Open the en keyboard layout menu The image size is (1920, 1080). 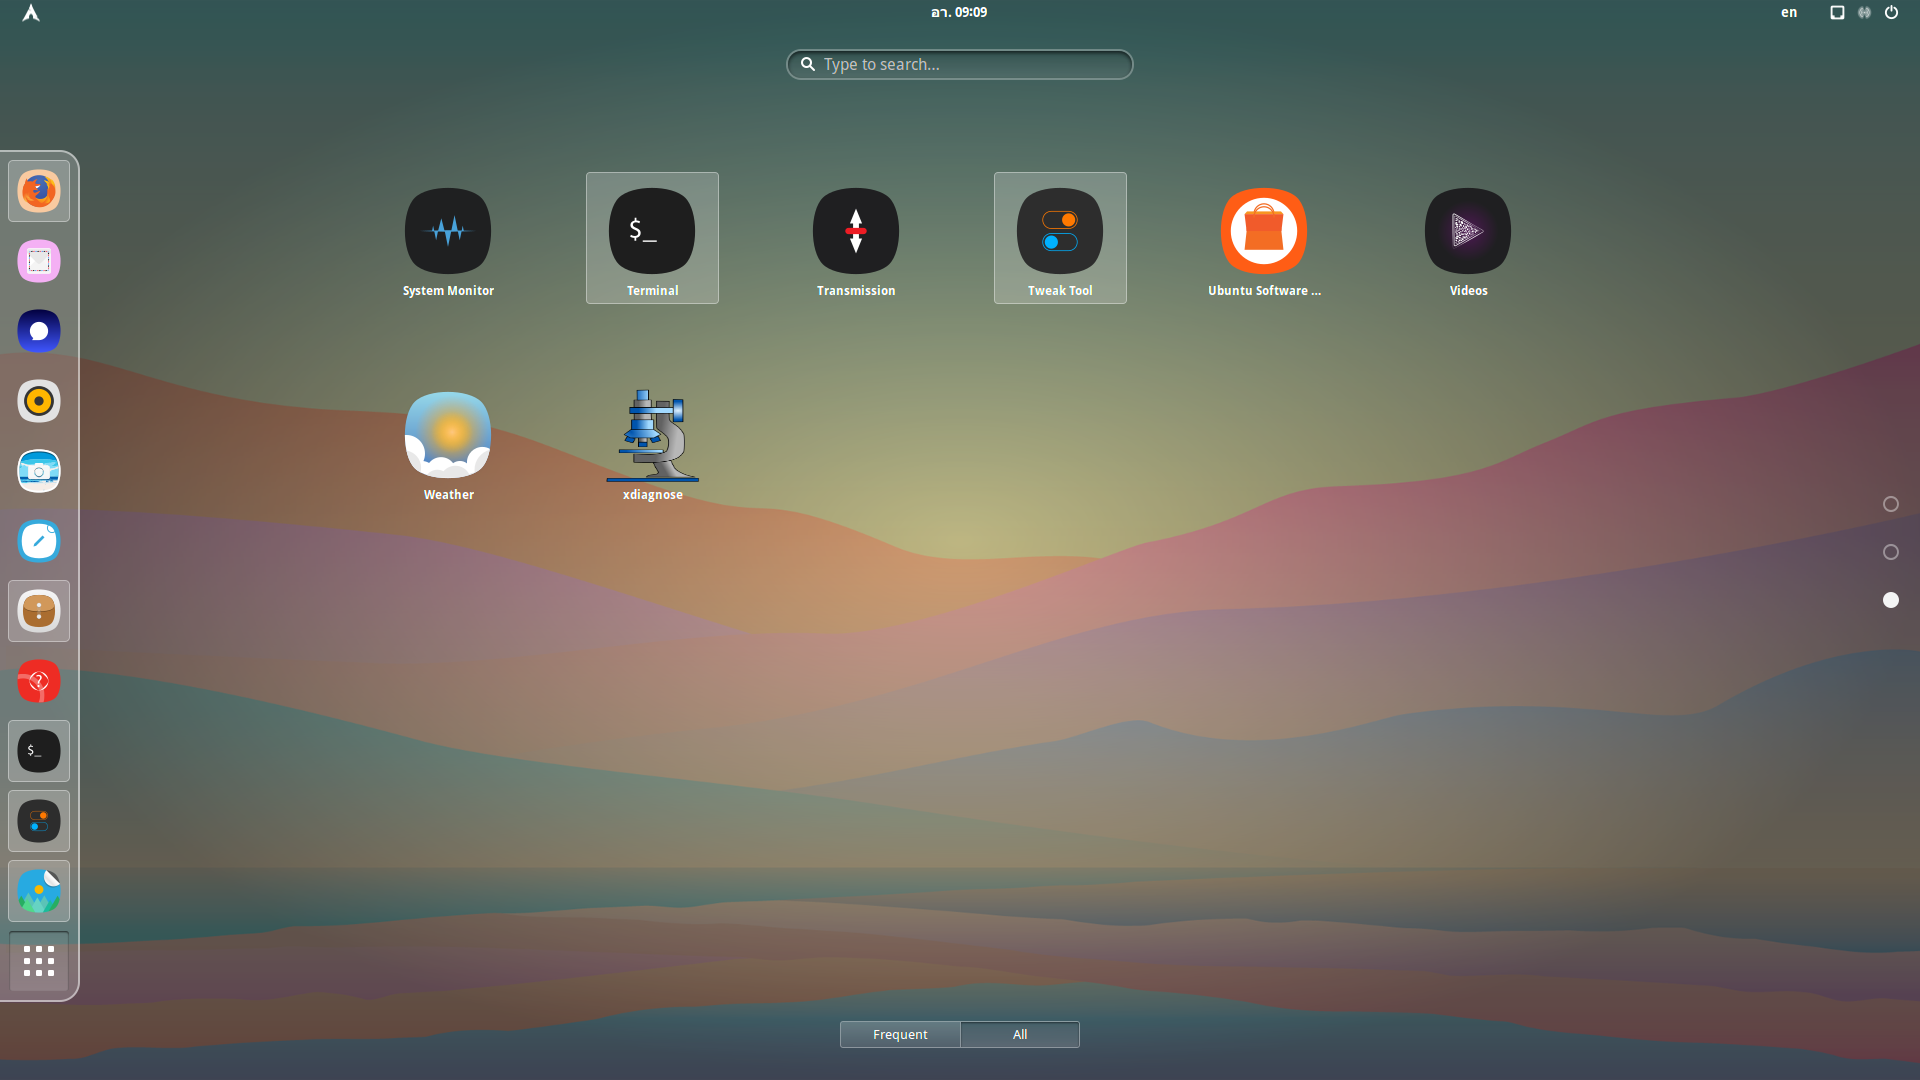[1788, 12]
